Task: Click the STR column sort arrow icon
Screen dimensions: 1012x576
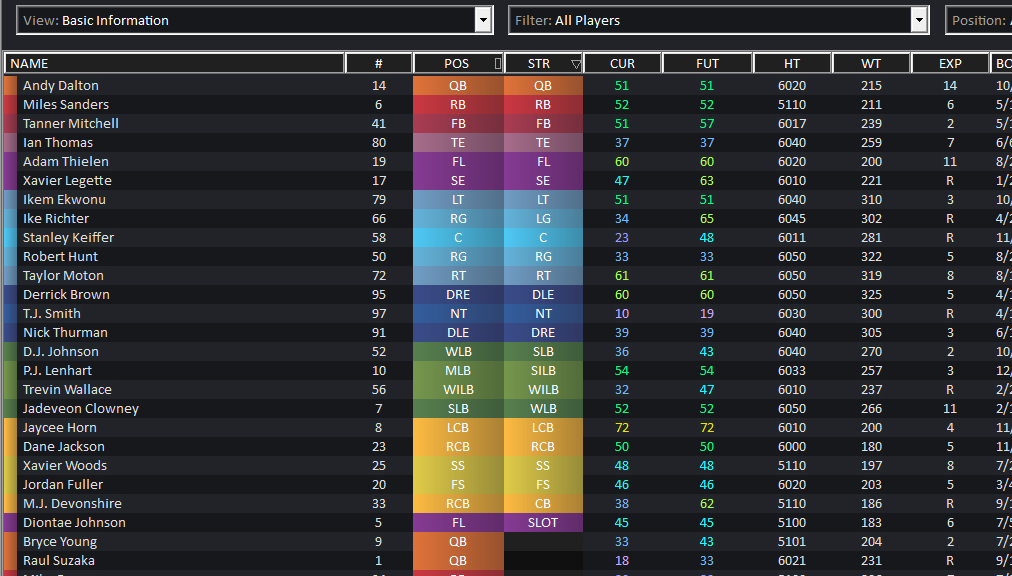Action: point(576,64)
